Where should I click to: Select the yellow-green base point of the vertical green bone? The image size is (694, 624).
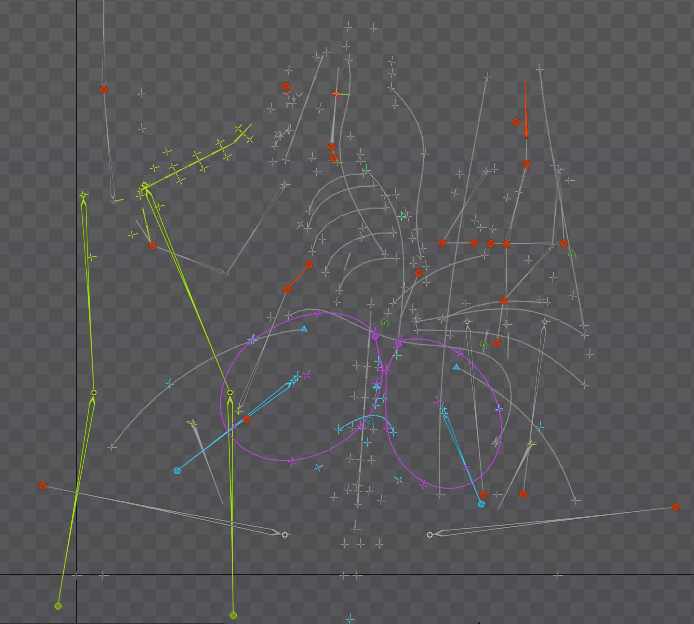tap(233, 615)
